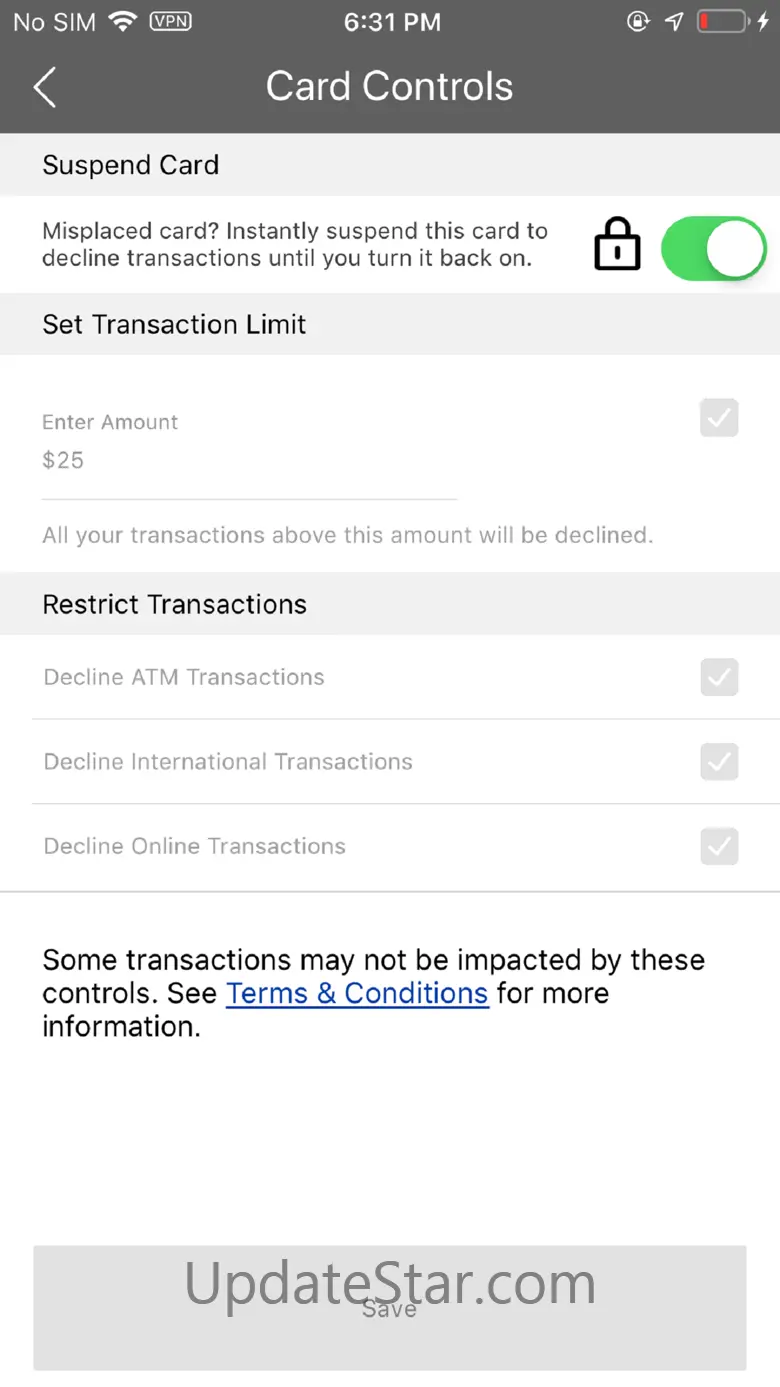Image resolution: width=780 pixels, height=1387 pixels.
Task: Check the transaction limit amount checkbox
Action: (719, 418)
